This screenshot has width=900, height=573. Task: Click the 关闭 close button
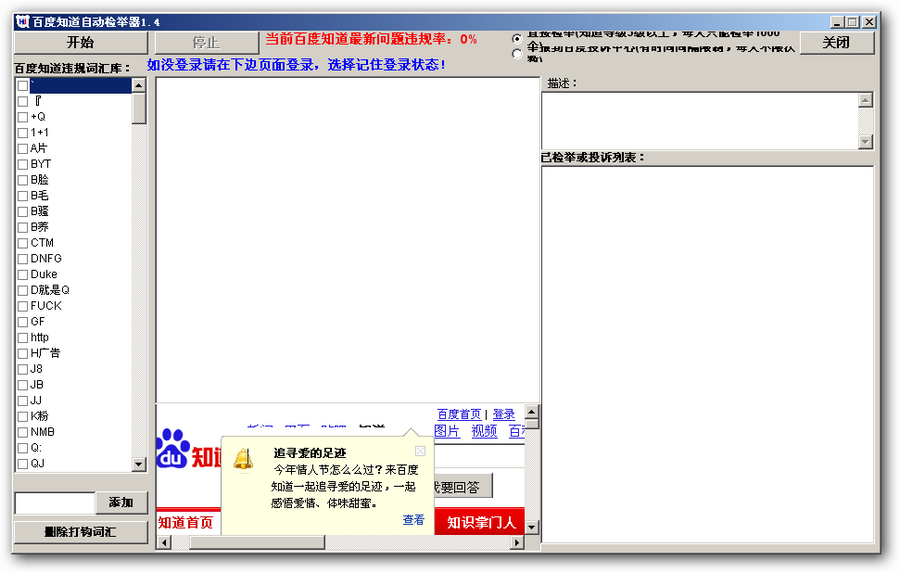[836, 42]
